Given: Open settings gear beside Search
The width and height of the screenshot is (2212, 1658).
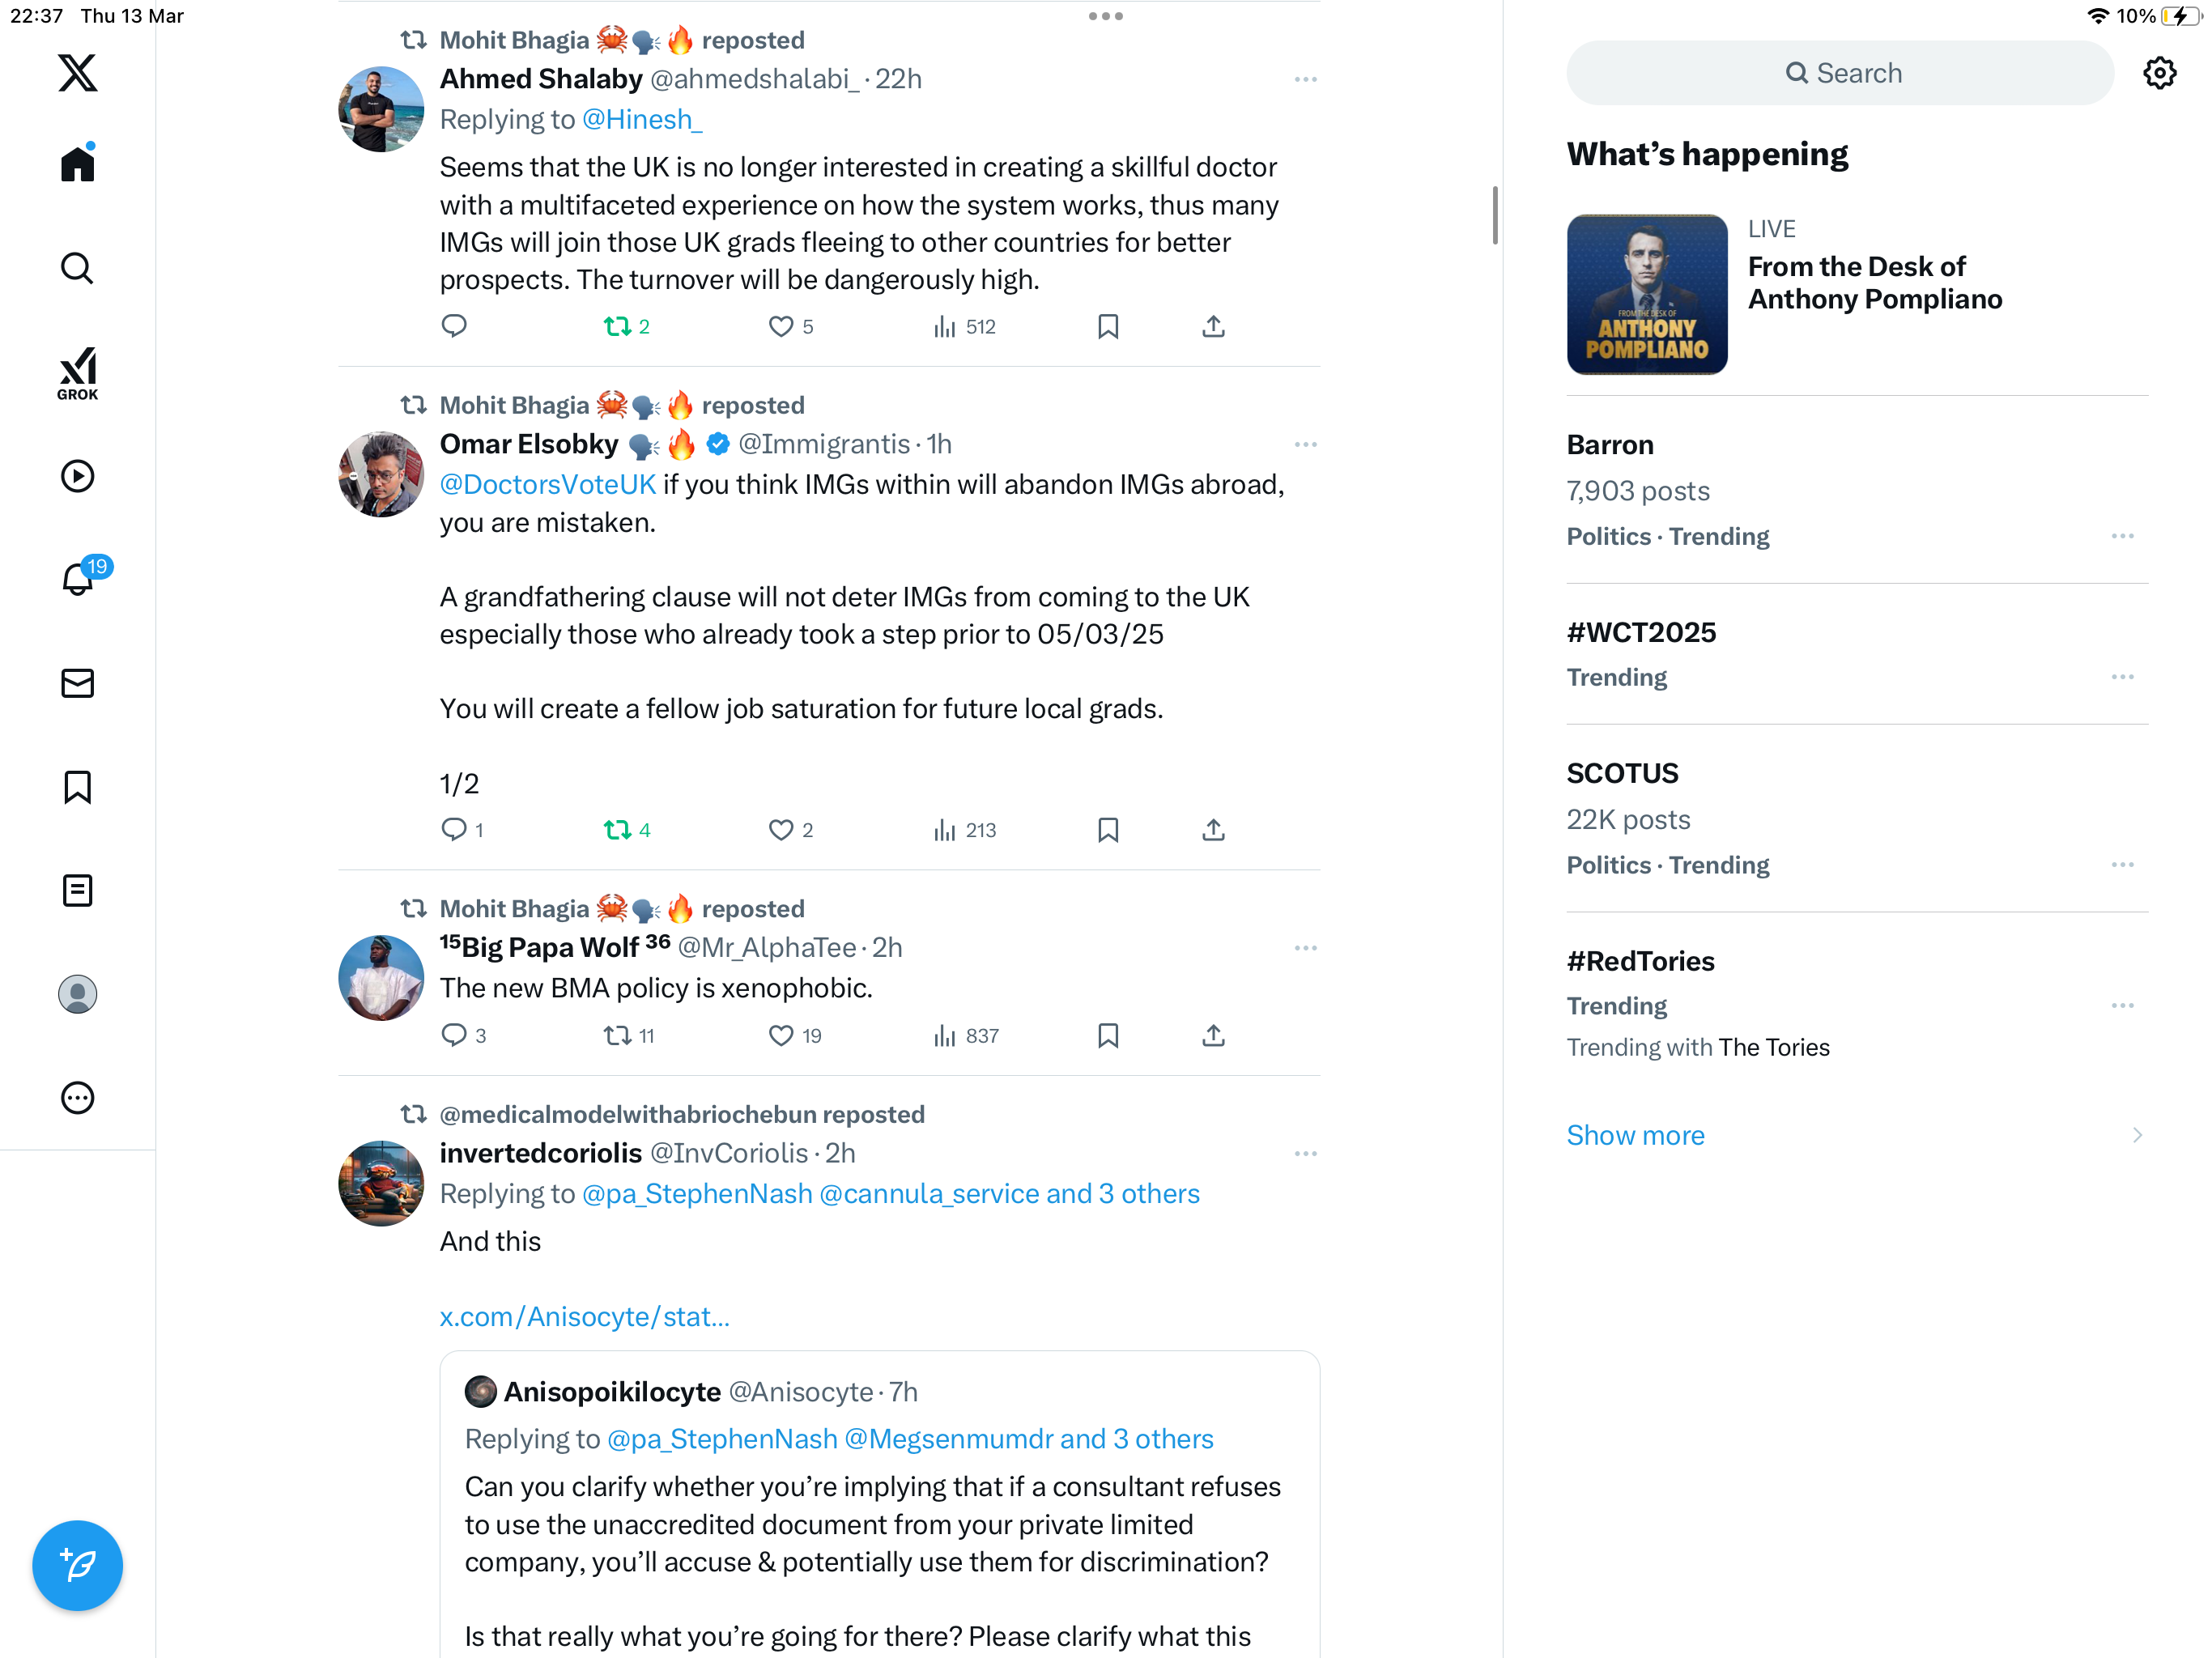Looking at the screenshot, I should [x=2159, y=73].
